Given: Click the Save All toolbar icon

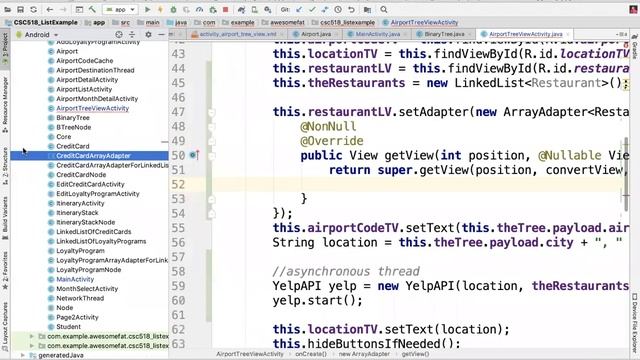Looking at the screenshot, I should pyautogui.click(x=20, y=9).
